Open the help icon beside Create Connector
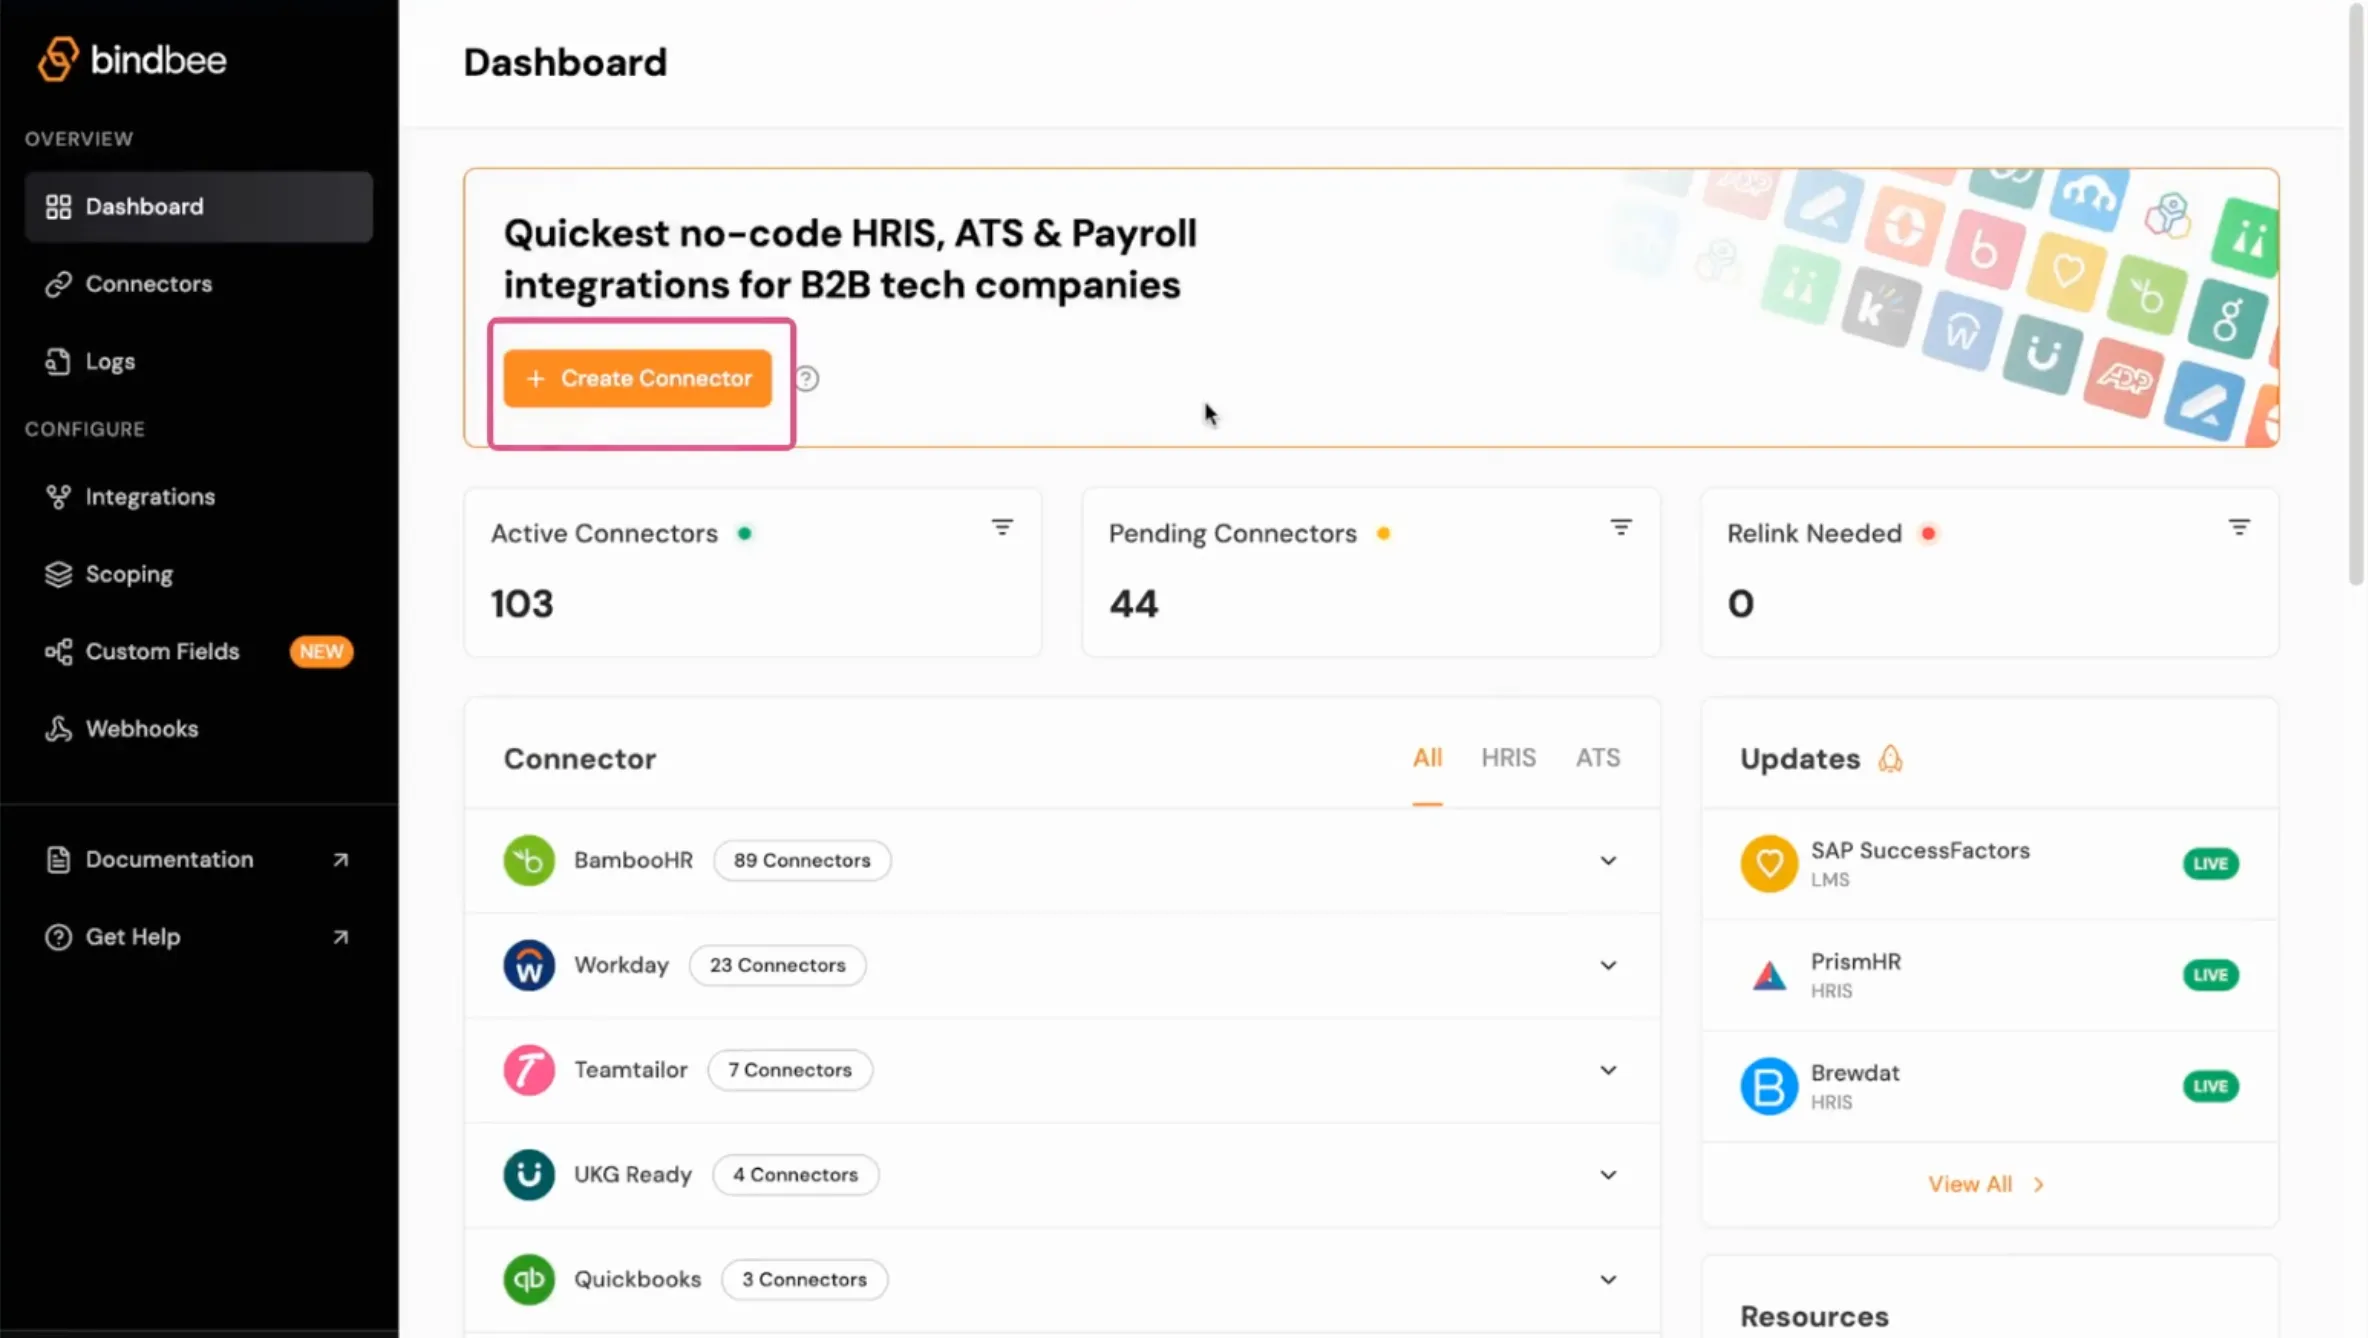This screenshot has height=1338, width=2368. [807, 379]
